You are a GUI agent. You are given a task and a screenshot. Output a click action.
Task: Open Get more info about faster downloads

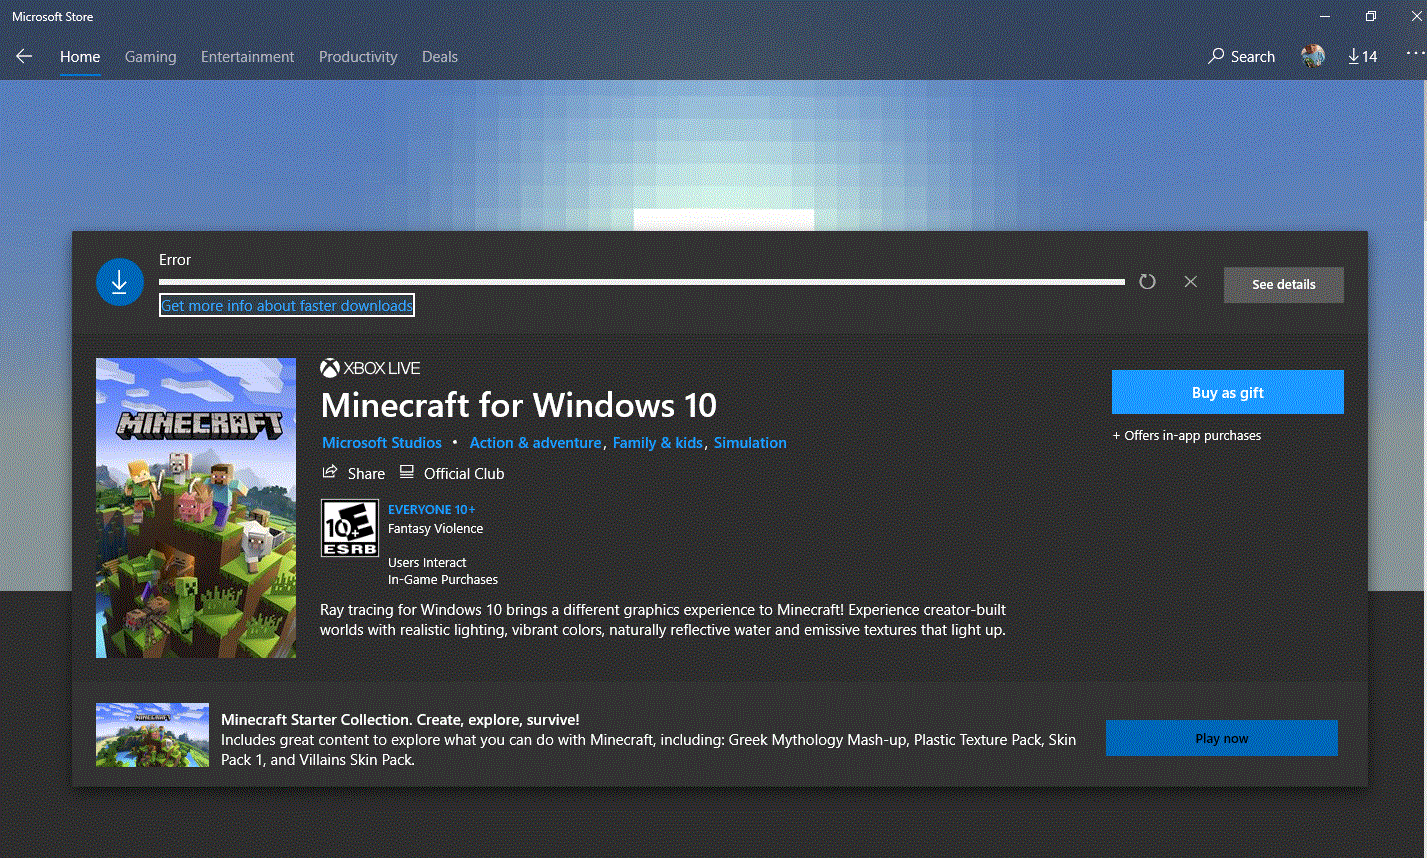(287, 305)
